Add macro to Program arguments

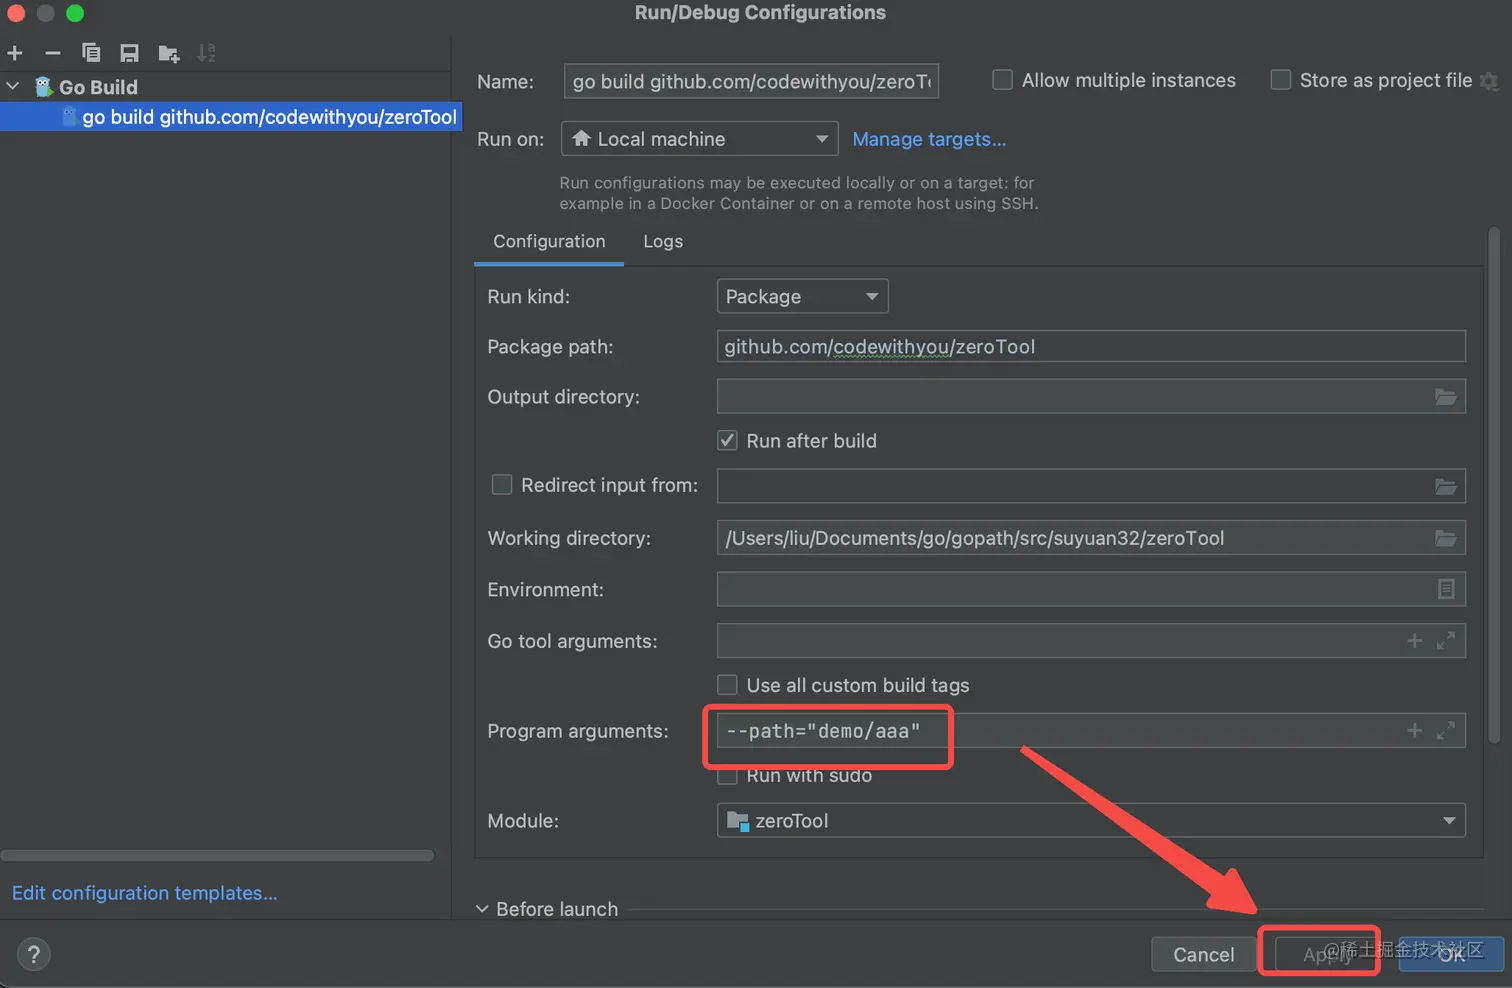click(x=1414, y=731)
